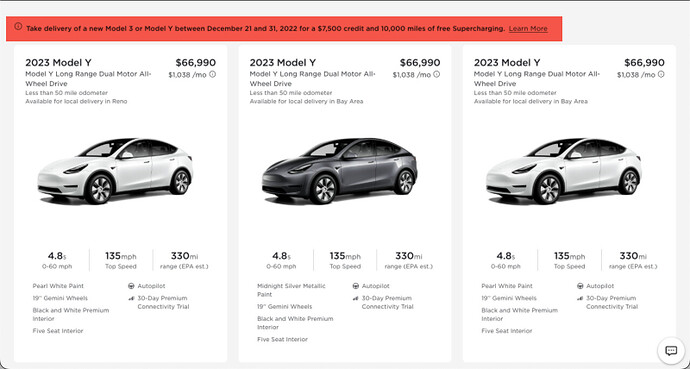The height and width of the screenshot is (369, 690).
Task: Open the chat support bubble icon
Action: coord(671,351)
